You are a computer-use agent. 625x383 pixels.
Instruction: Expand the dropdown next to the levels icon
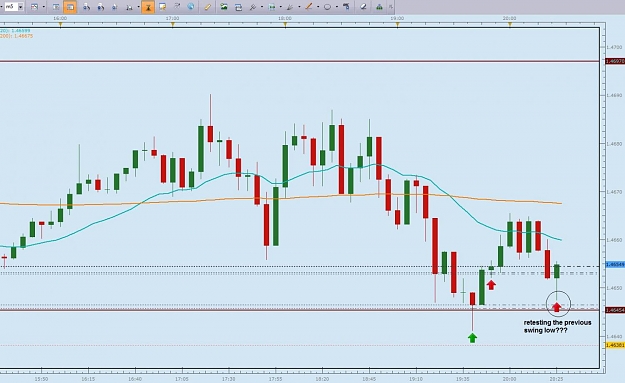(280, 7)
